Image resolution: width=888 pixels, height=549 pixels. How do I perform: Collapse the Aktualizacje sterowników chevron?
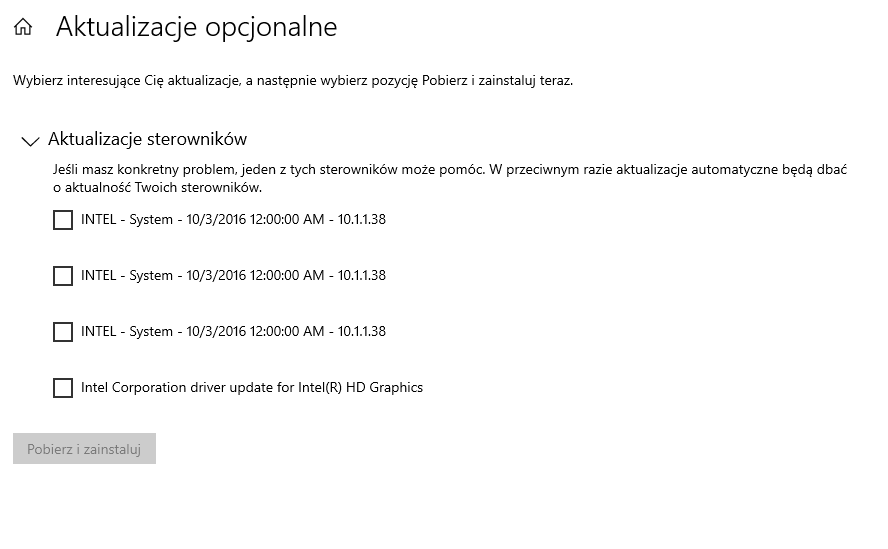pos(30,141)
